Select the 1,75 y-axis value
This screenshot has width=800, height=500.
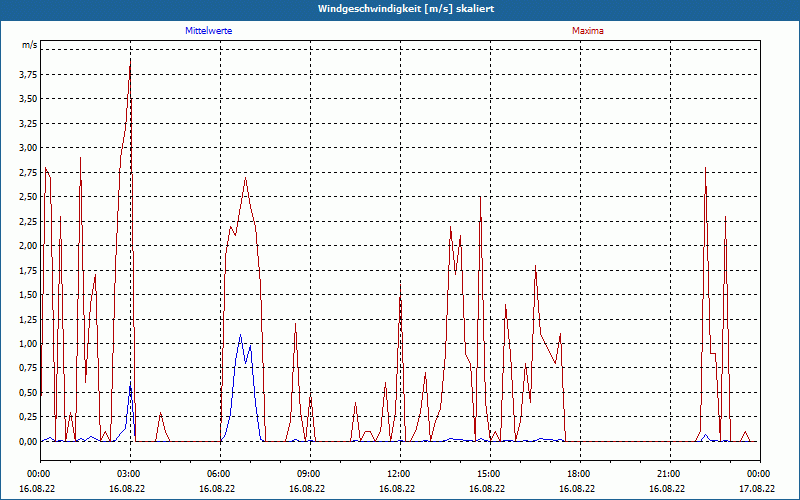coord(28,270)
